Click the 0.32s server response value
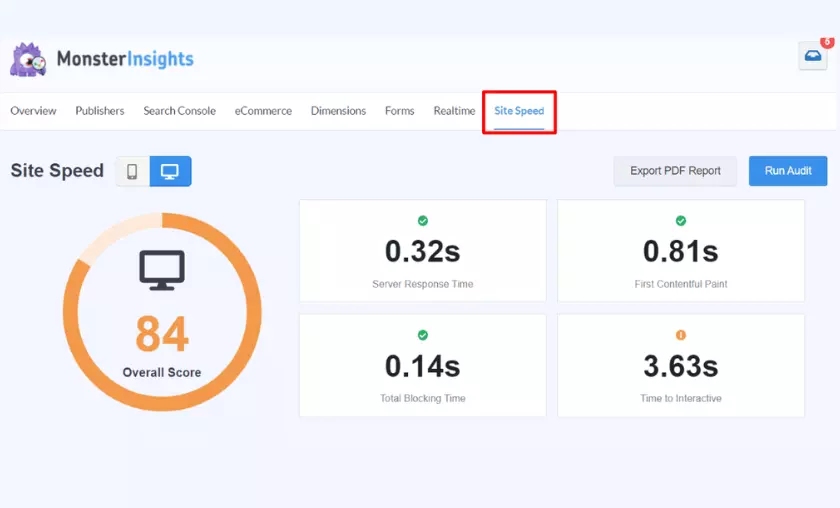The image size is (840, 508). pos(423,251)
